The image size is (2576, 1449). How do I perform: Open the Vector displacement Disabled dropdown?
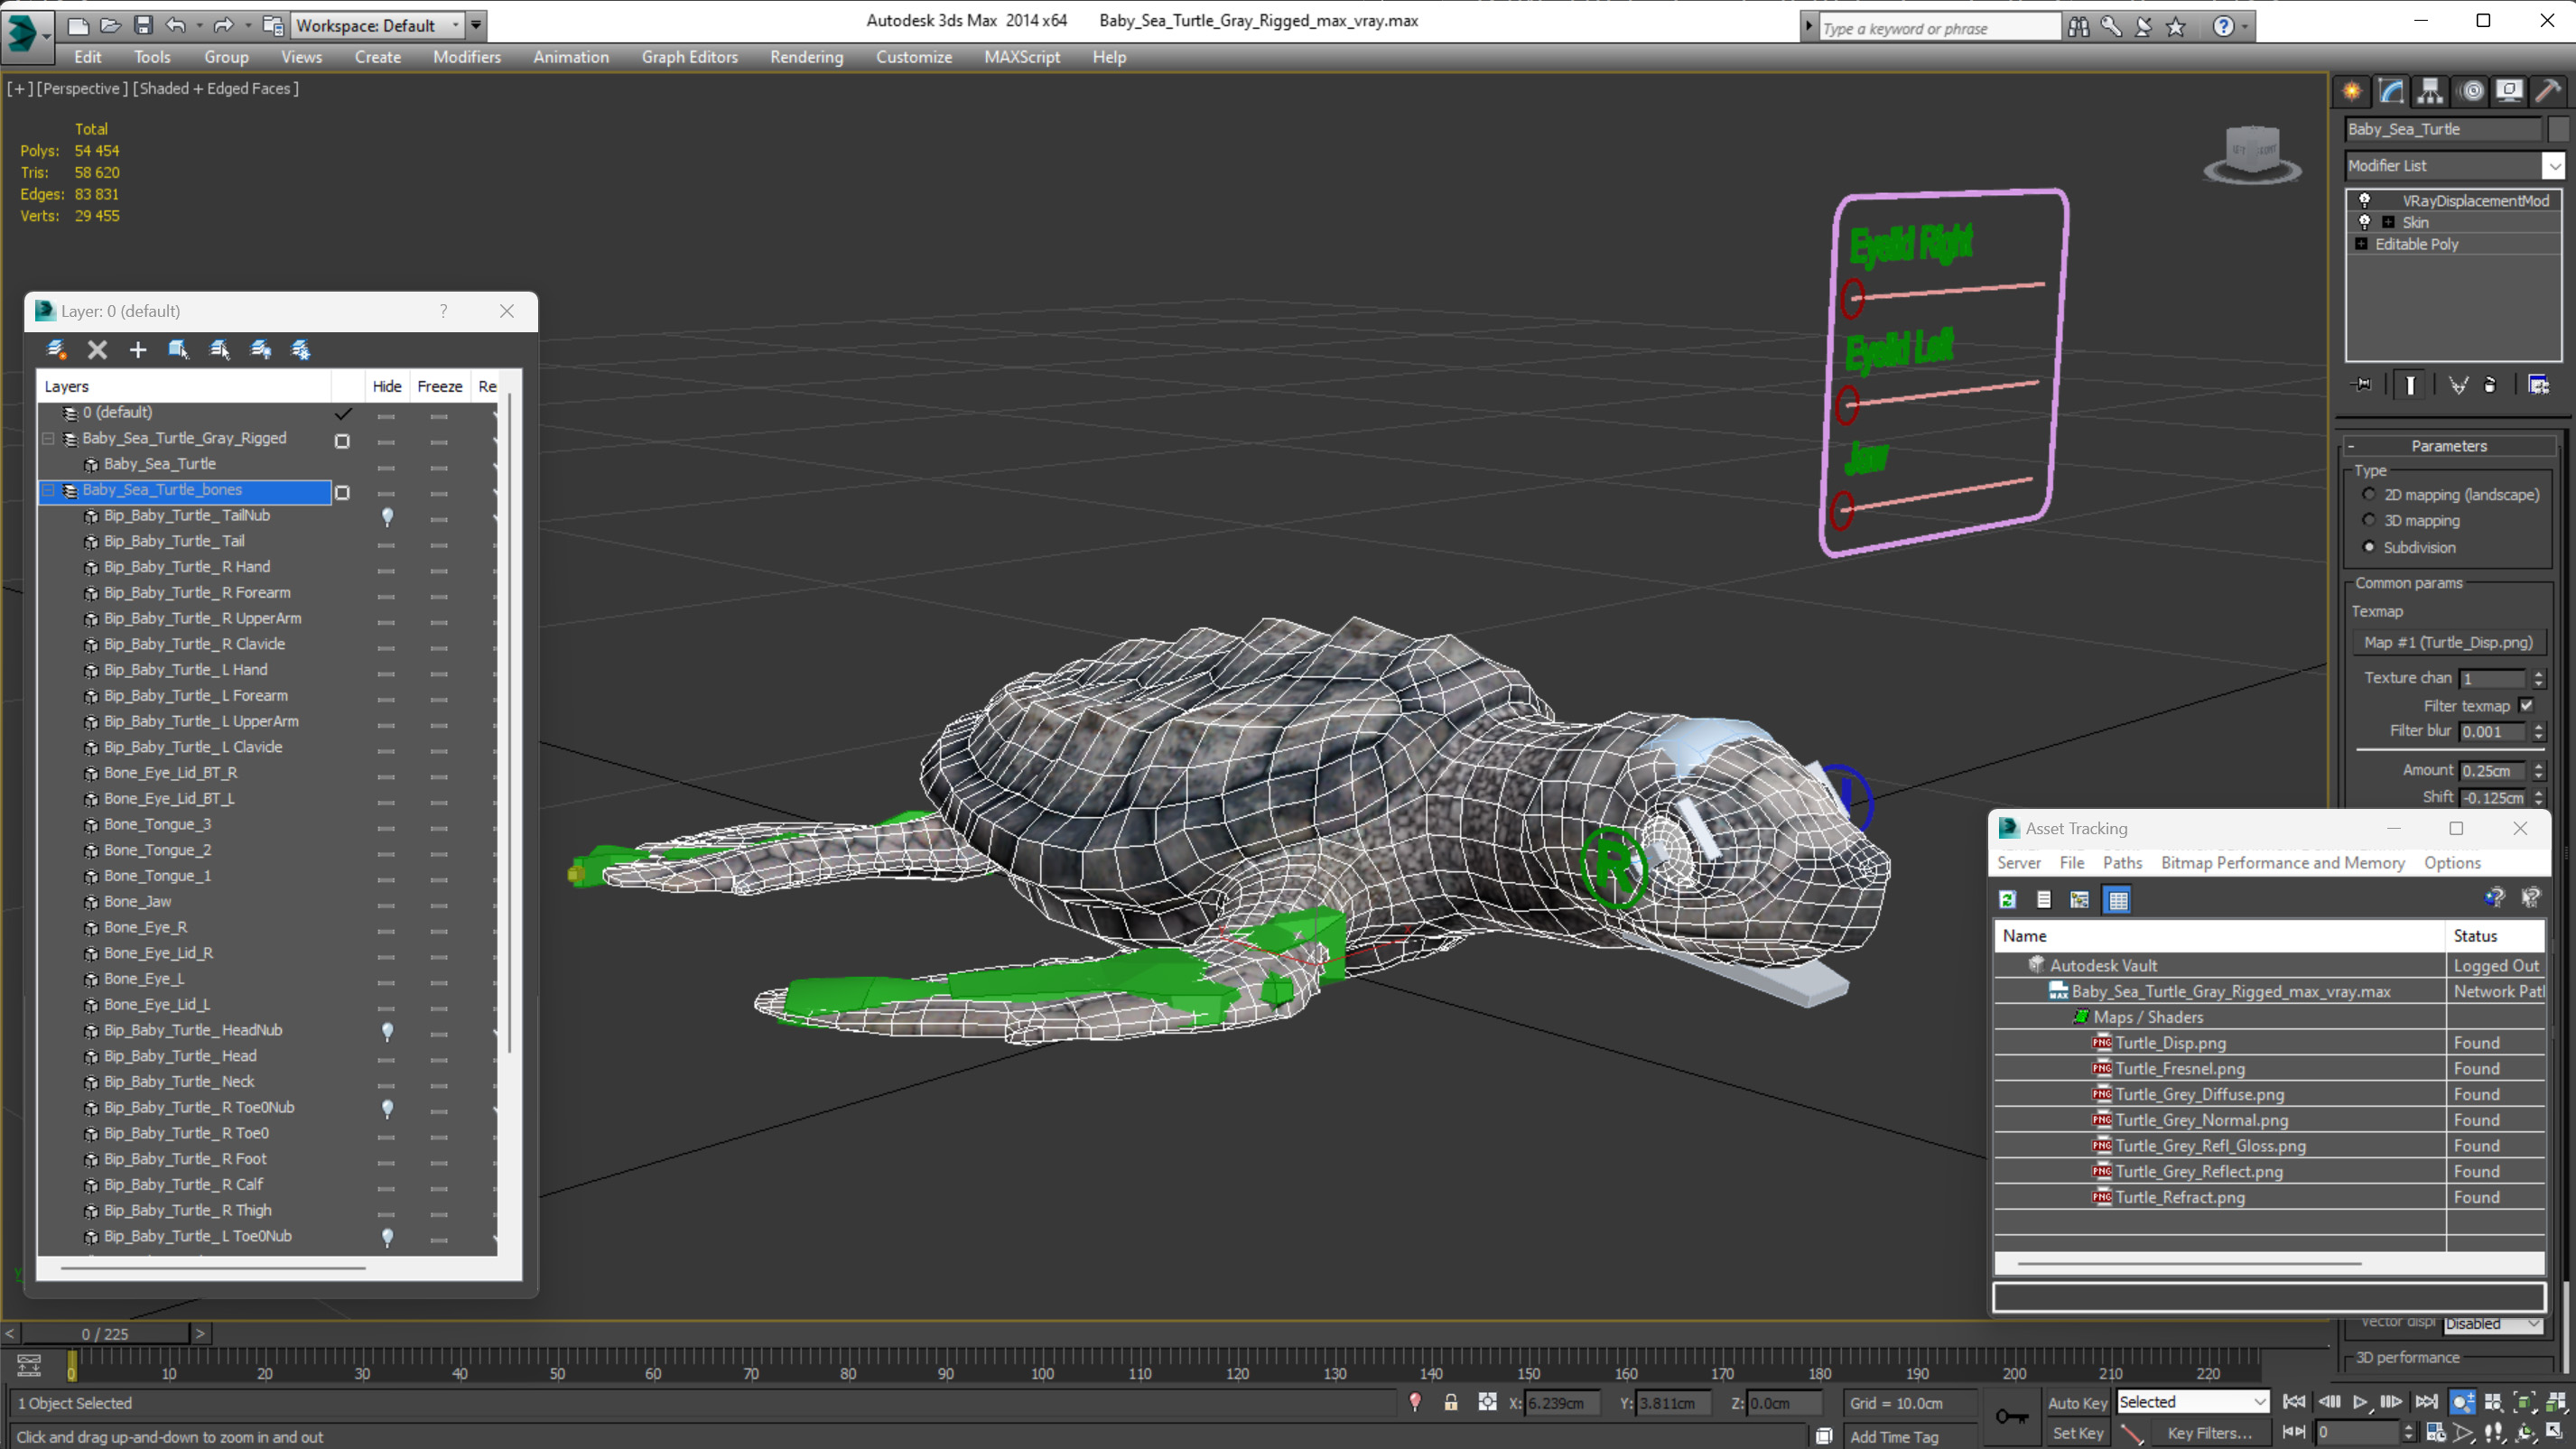[2491, 1324]
